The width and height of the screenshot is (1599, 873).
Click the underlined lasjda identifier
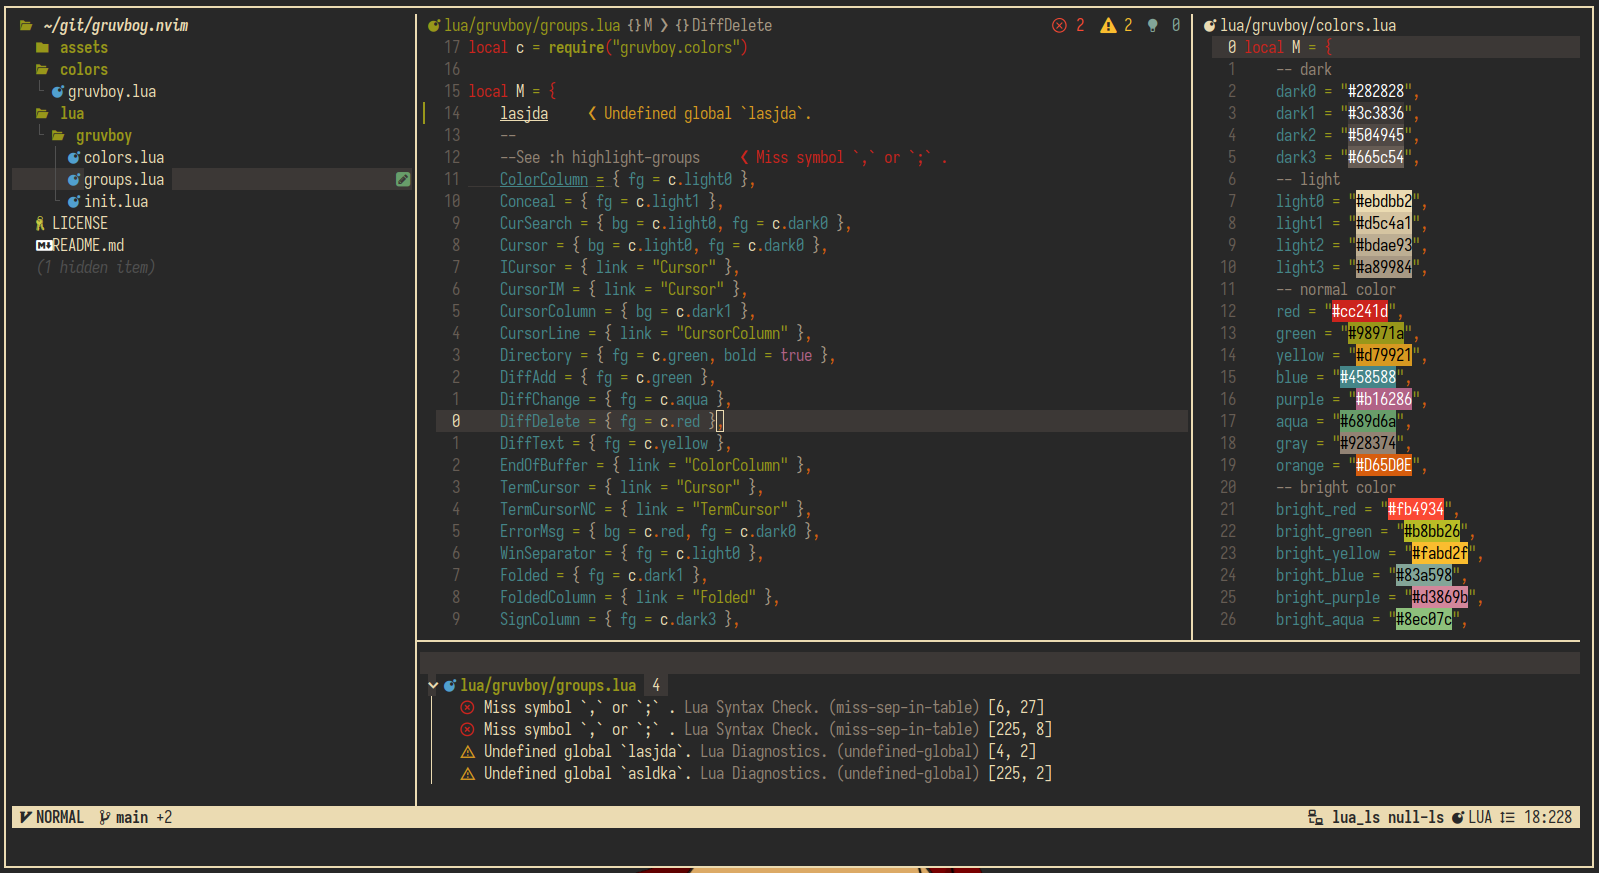coord(524,114)
